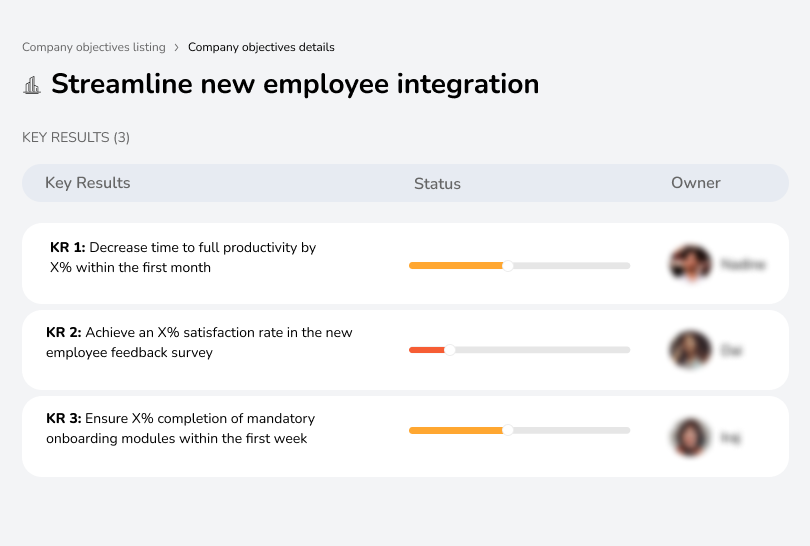
Task: Adjust the KR 3 progress slider handle
Action: coord(508,430)
